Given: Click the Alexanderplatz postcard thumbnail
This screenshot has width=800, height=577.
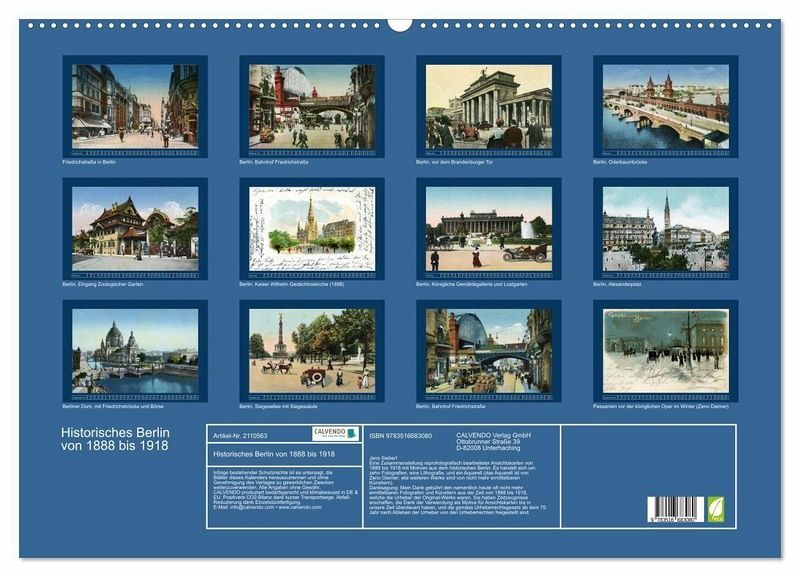Looking at the screenshot, I should click(666, 229).
